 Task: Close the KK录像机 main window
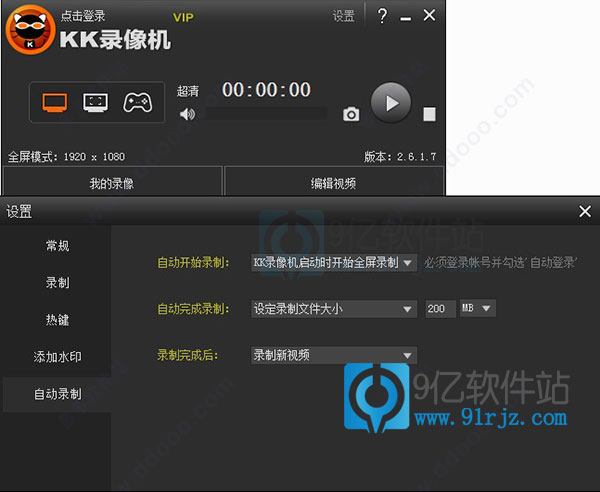click(x=429, y=15)
